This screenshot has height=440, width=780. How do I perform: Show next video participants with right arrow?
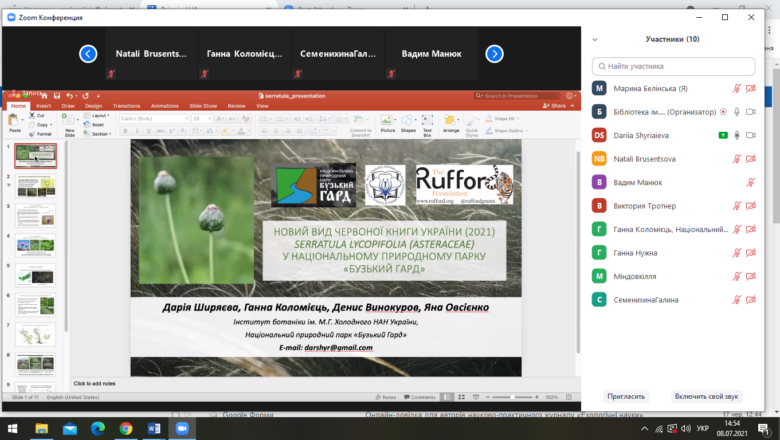(494, 54)
